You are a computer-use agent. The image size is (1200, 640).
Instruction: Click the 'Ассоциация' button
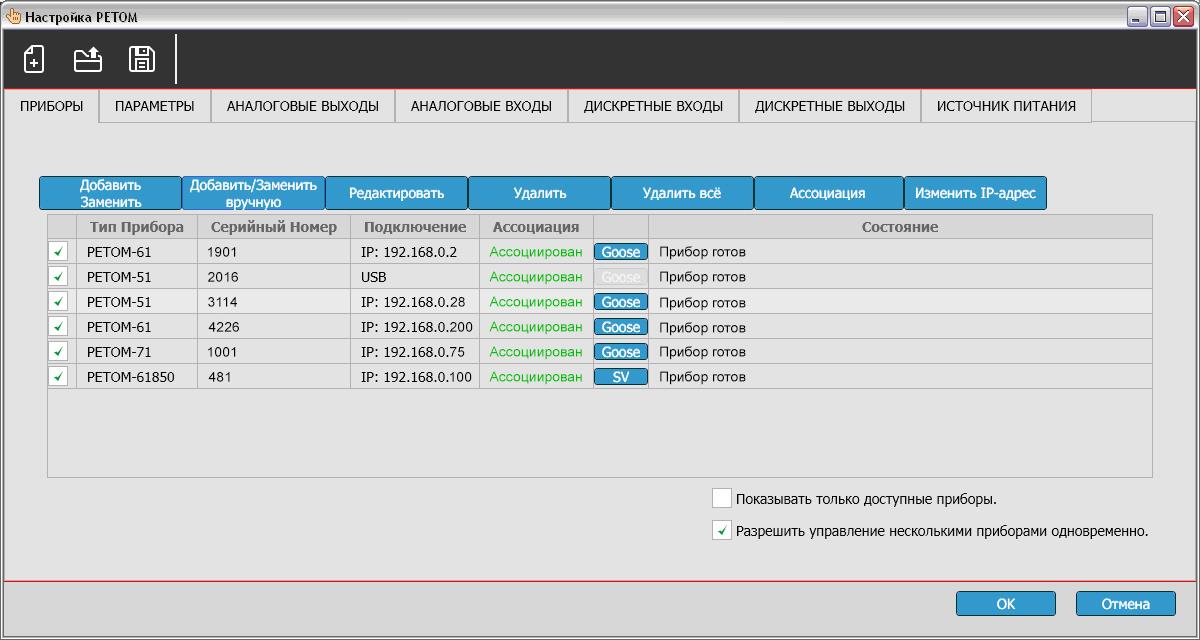(x=828, y=193)
